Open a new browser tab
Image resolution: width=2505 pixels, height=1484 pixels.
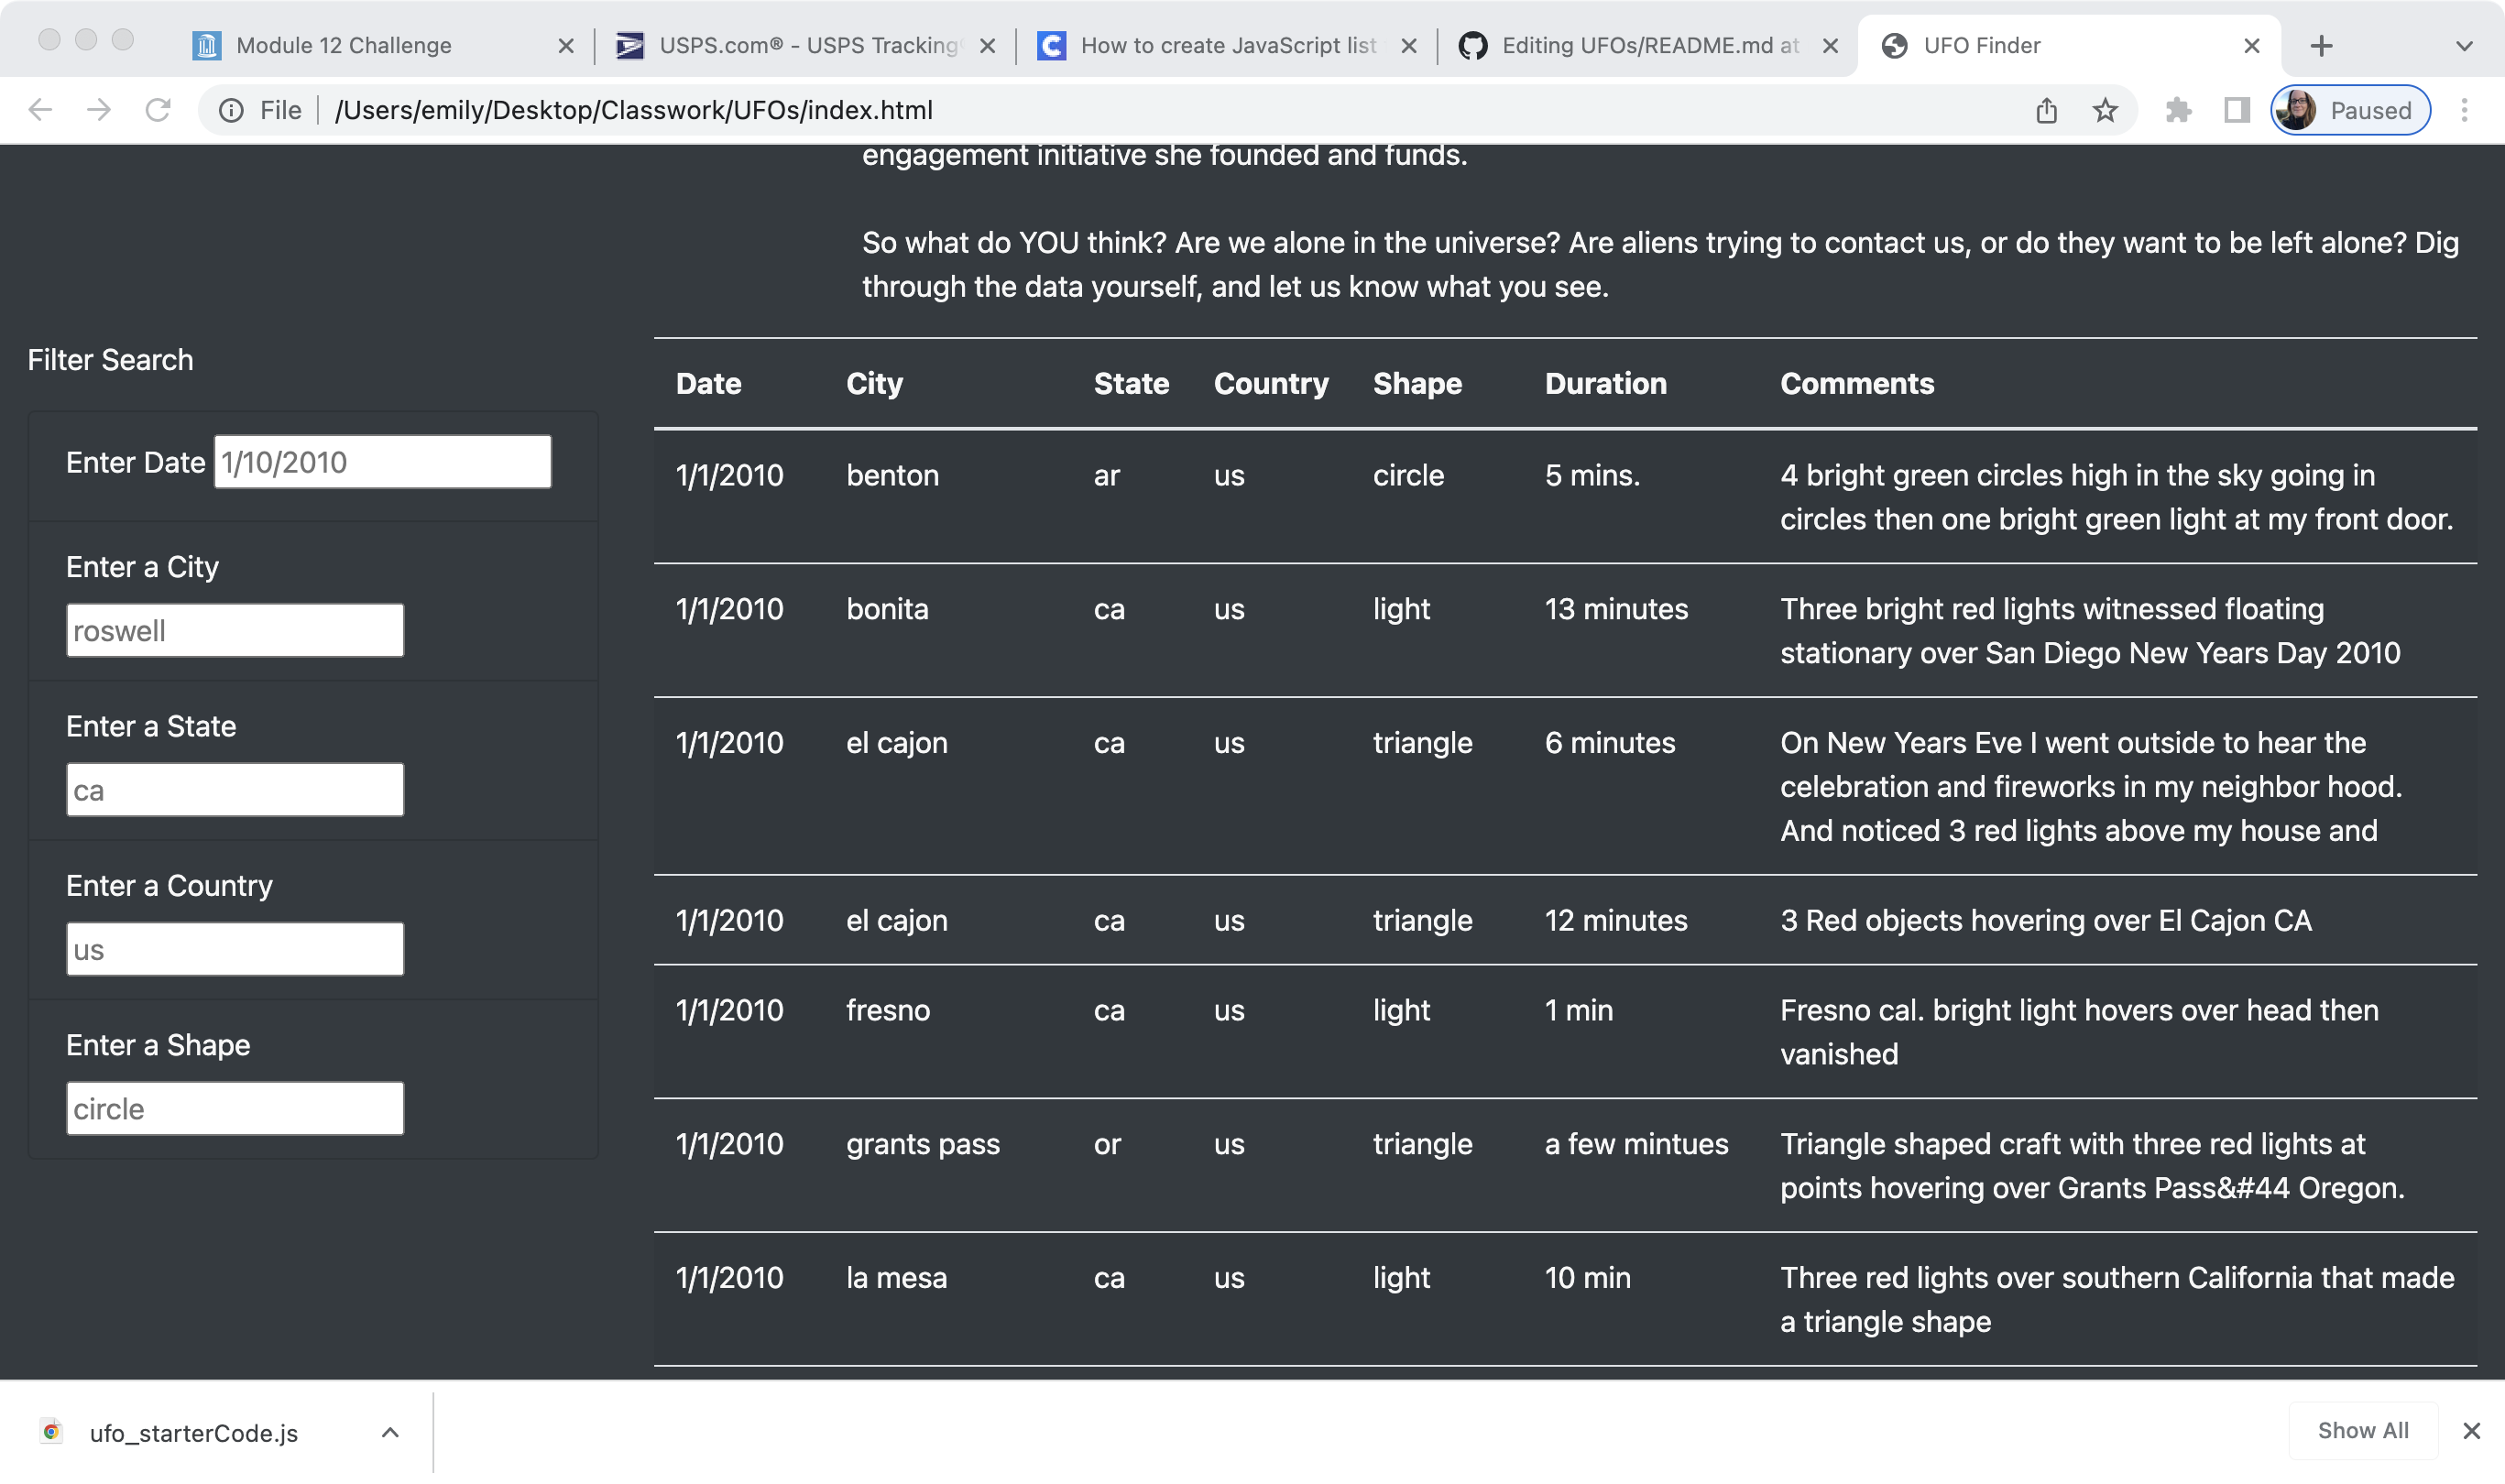click(2322, 45)
